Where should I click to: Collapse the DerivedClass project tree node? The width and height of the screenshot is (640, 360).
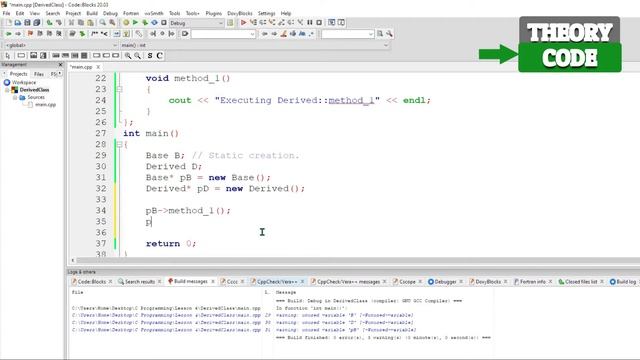7,90
